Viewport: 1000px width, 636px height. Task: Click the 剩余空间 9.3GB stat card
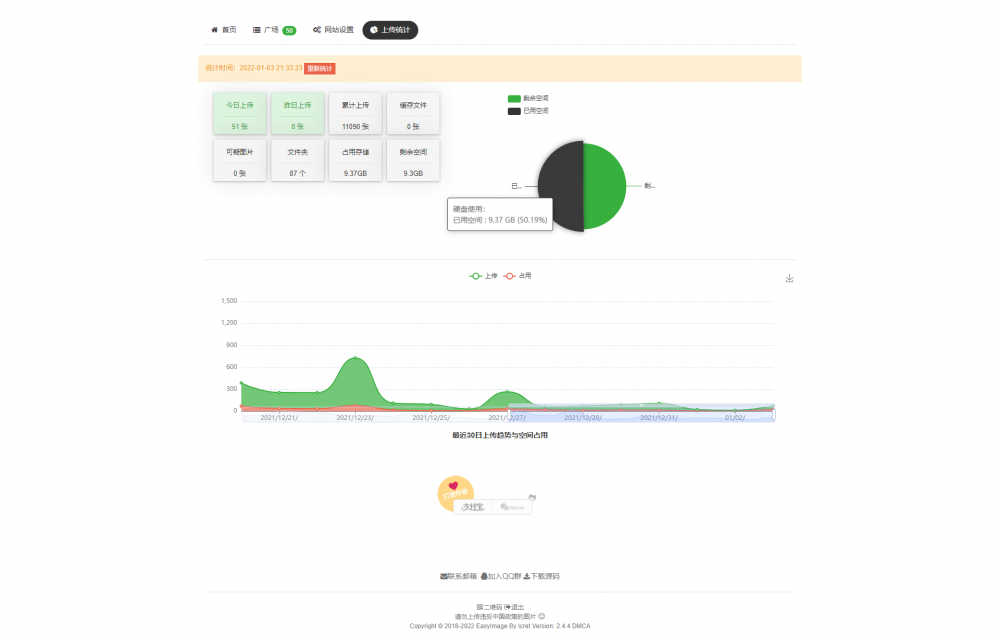click(x=413, y=160)
